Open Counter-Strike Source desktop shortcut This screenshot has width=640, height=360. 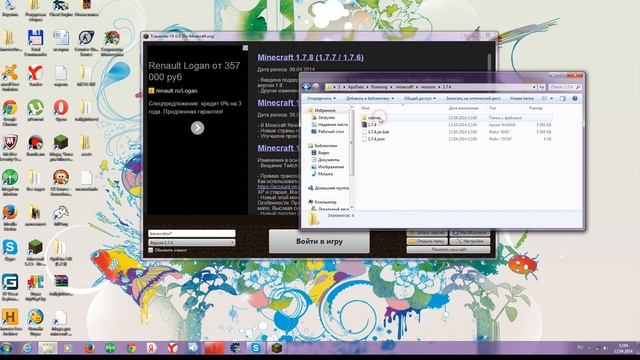click(x=86, y=38)
